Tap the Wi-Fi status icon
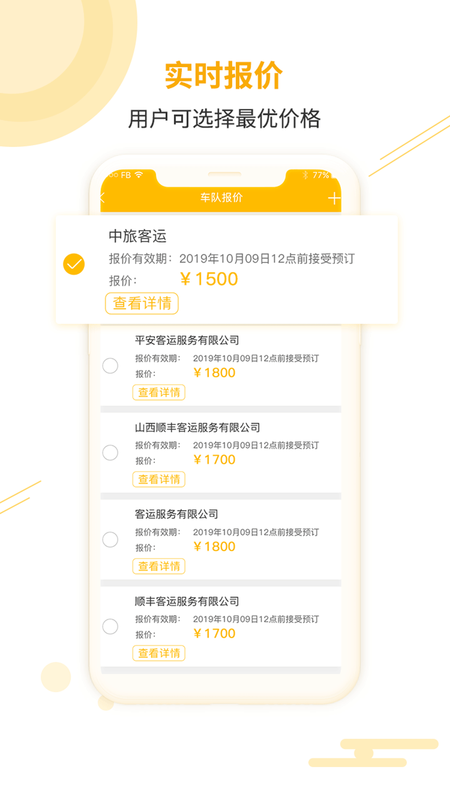This screenshot has width=450, height=800. tap(139, 175)
